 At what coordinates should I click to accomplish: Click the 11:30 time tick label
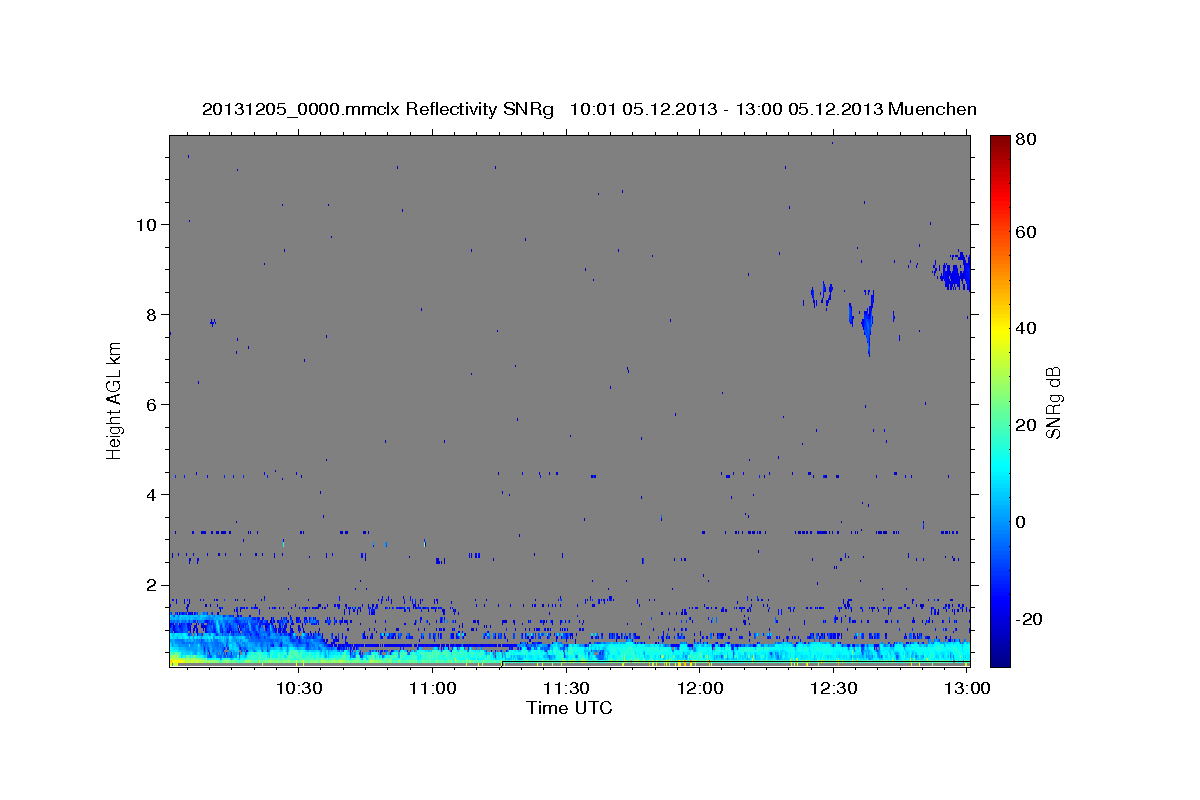567,688
